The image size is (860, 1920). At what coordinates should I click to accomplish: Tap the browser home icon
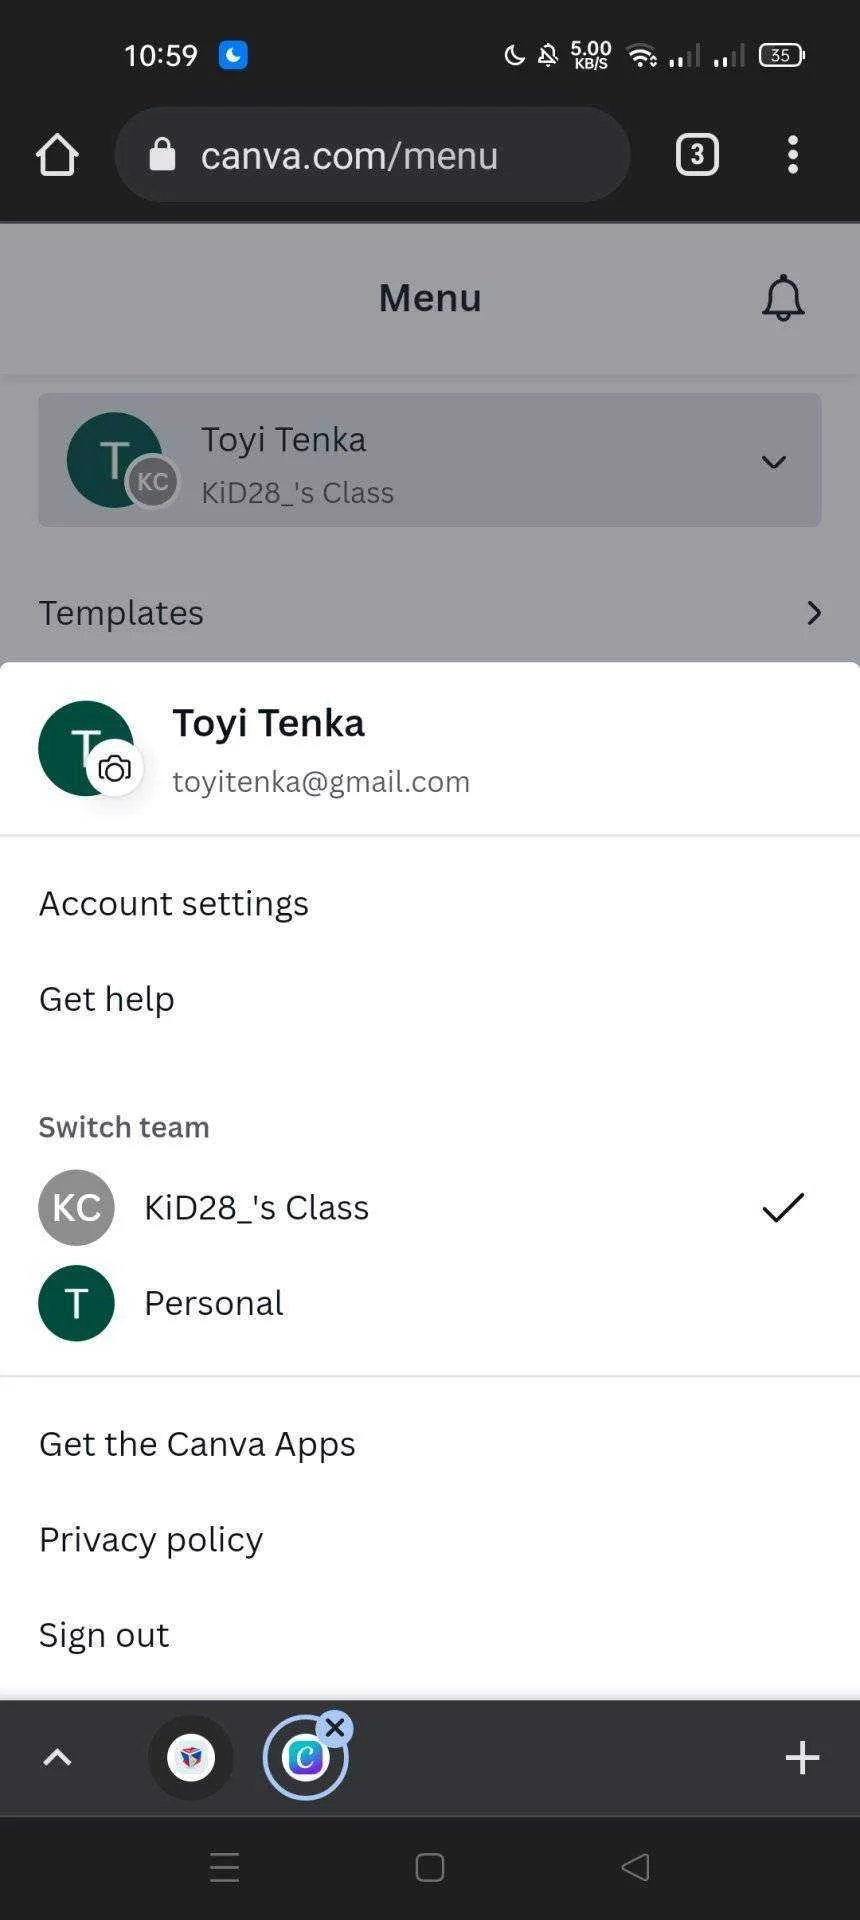(x=57, y=155)
